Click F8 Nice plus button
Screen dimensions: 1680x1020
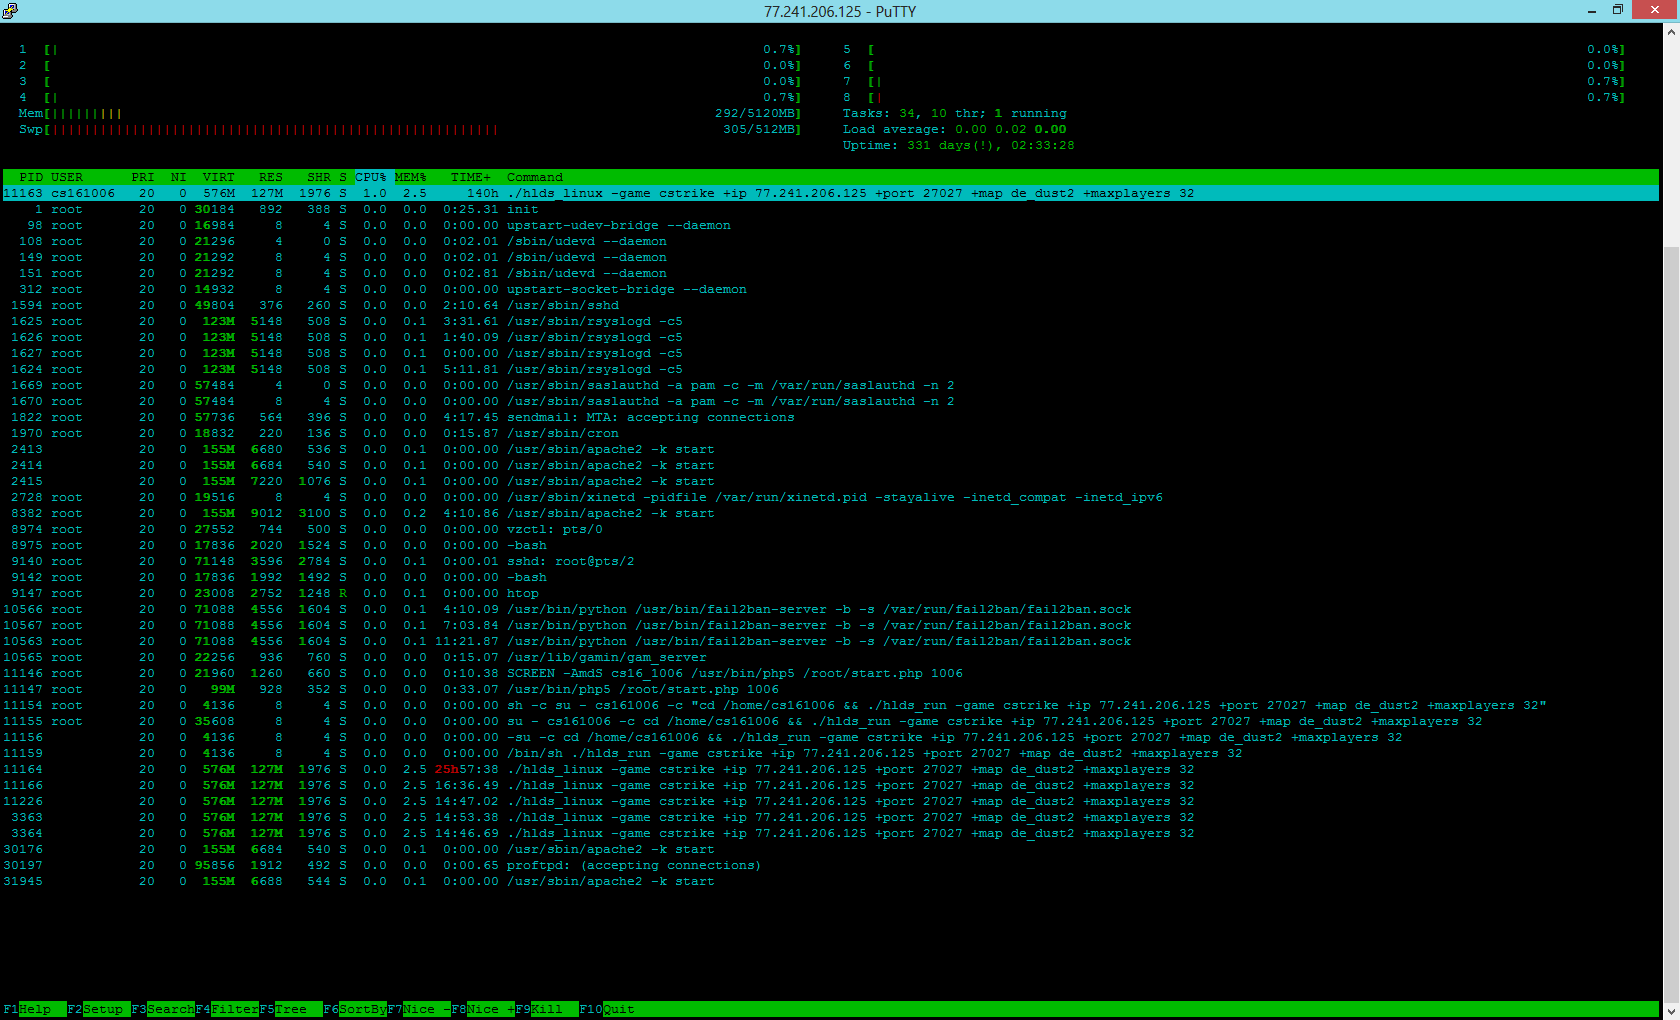coord(482,1009)
